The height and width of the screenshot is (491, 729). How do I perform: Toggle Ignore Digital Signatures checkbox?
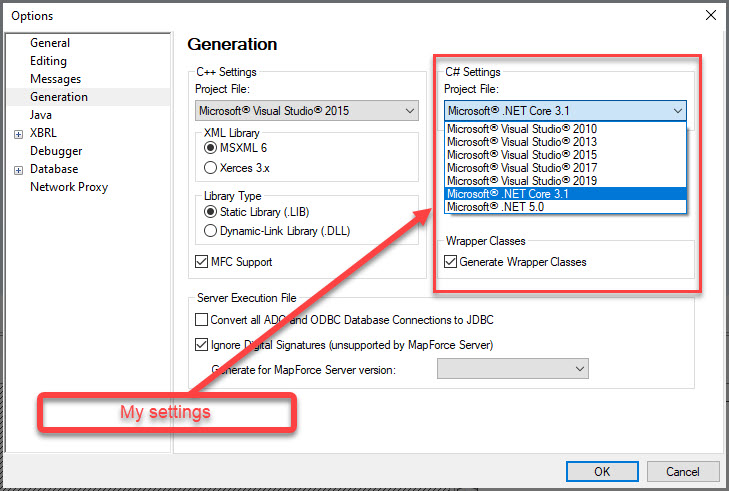click(x=201, y=345)
